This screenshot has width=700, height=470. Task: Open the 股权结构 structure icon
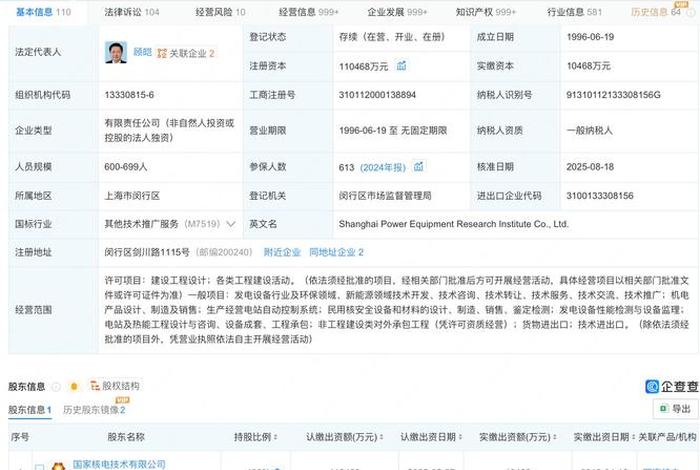tap(95, 386)
